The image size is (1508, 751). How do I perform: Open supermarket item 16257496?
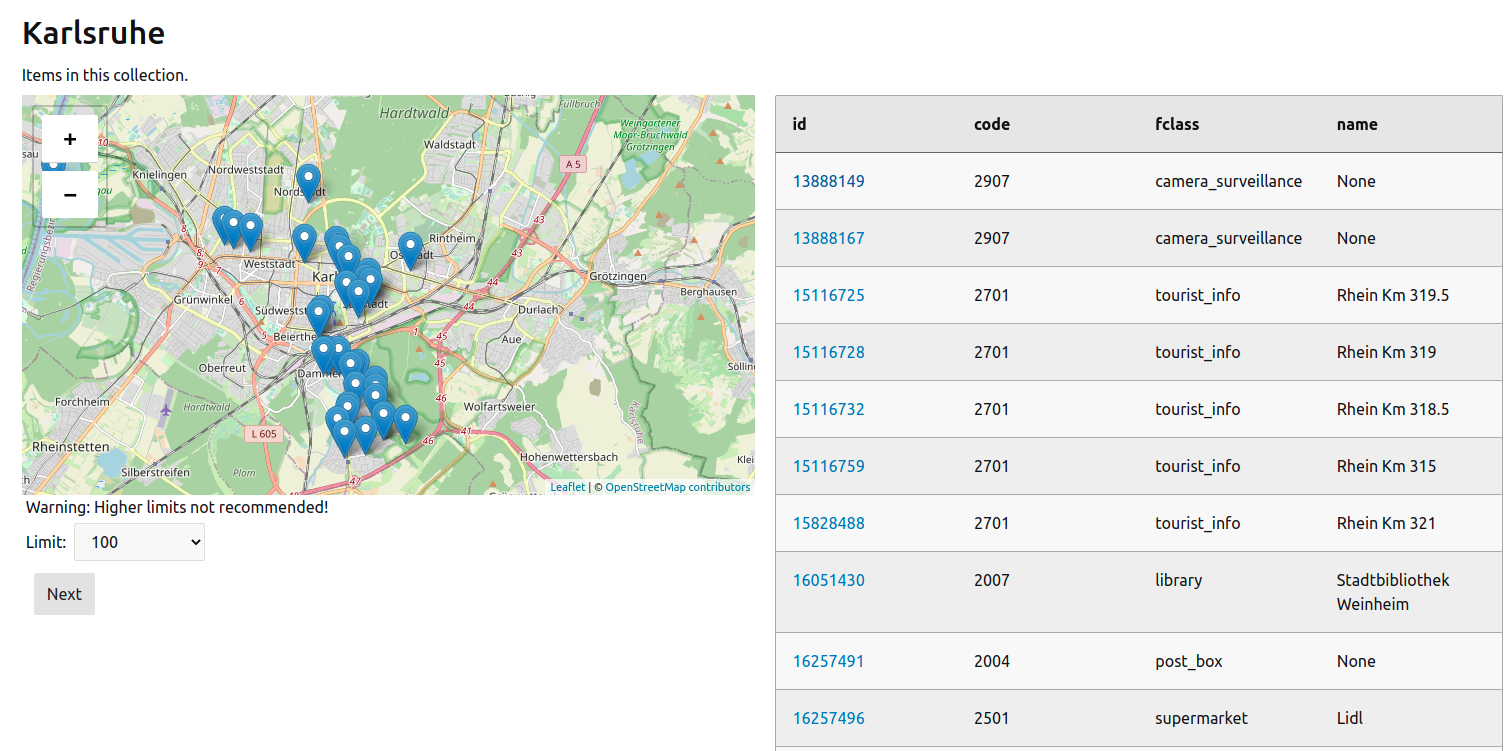pos(828,718)
